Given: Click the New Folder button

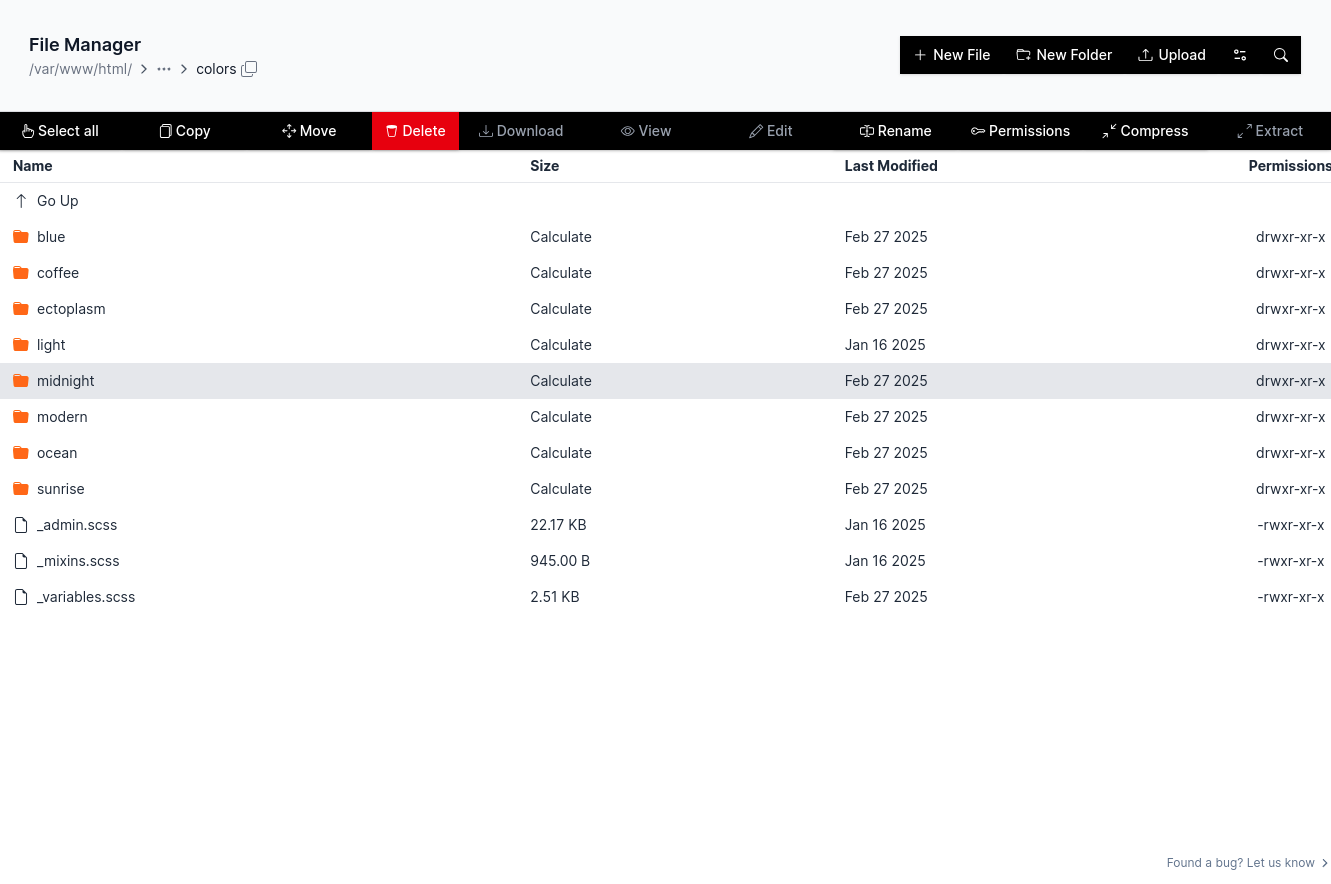Looking at the screenshot, I should (x=1064, y=55).
